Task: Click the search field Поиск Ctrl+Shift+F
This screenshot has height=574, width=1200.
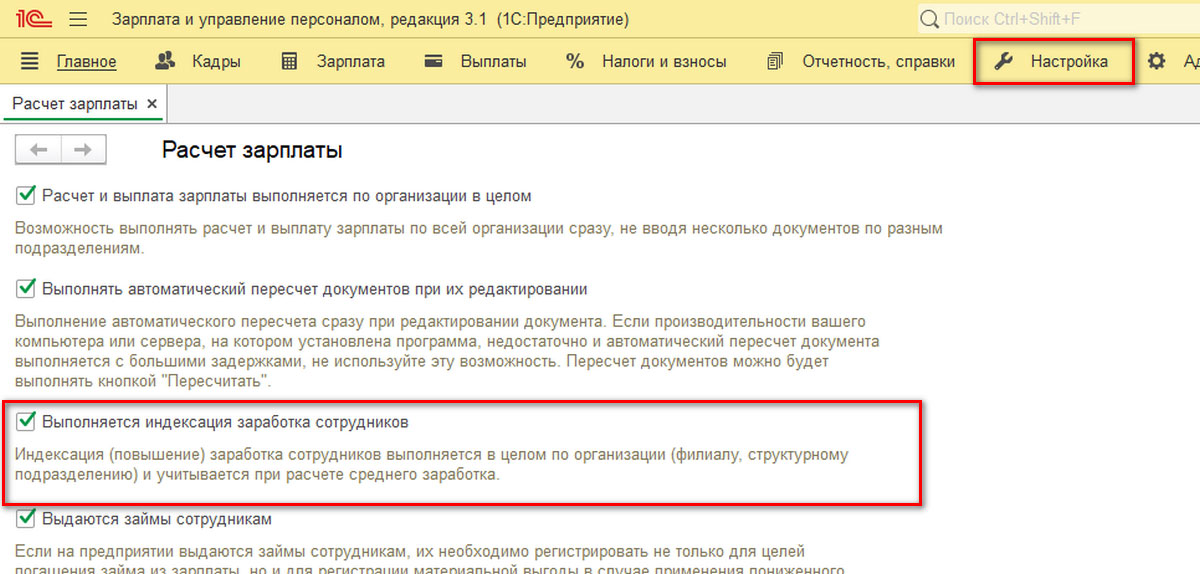Action: (1060, 19)
